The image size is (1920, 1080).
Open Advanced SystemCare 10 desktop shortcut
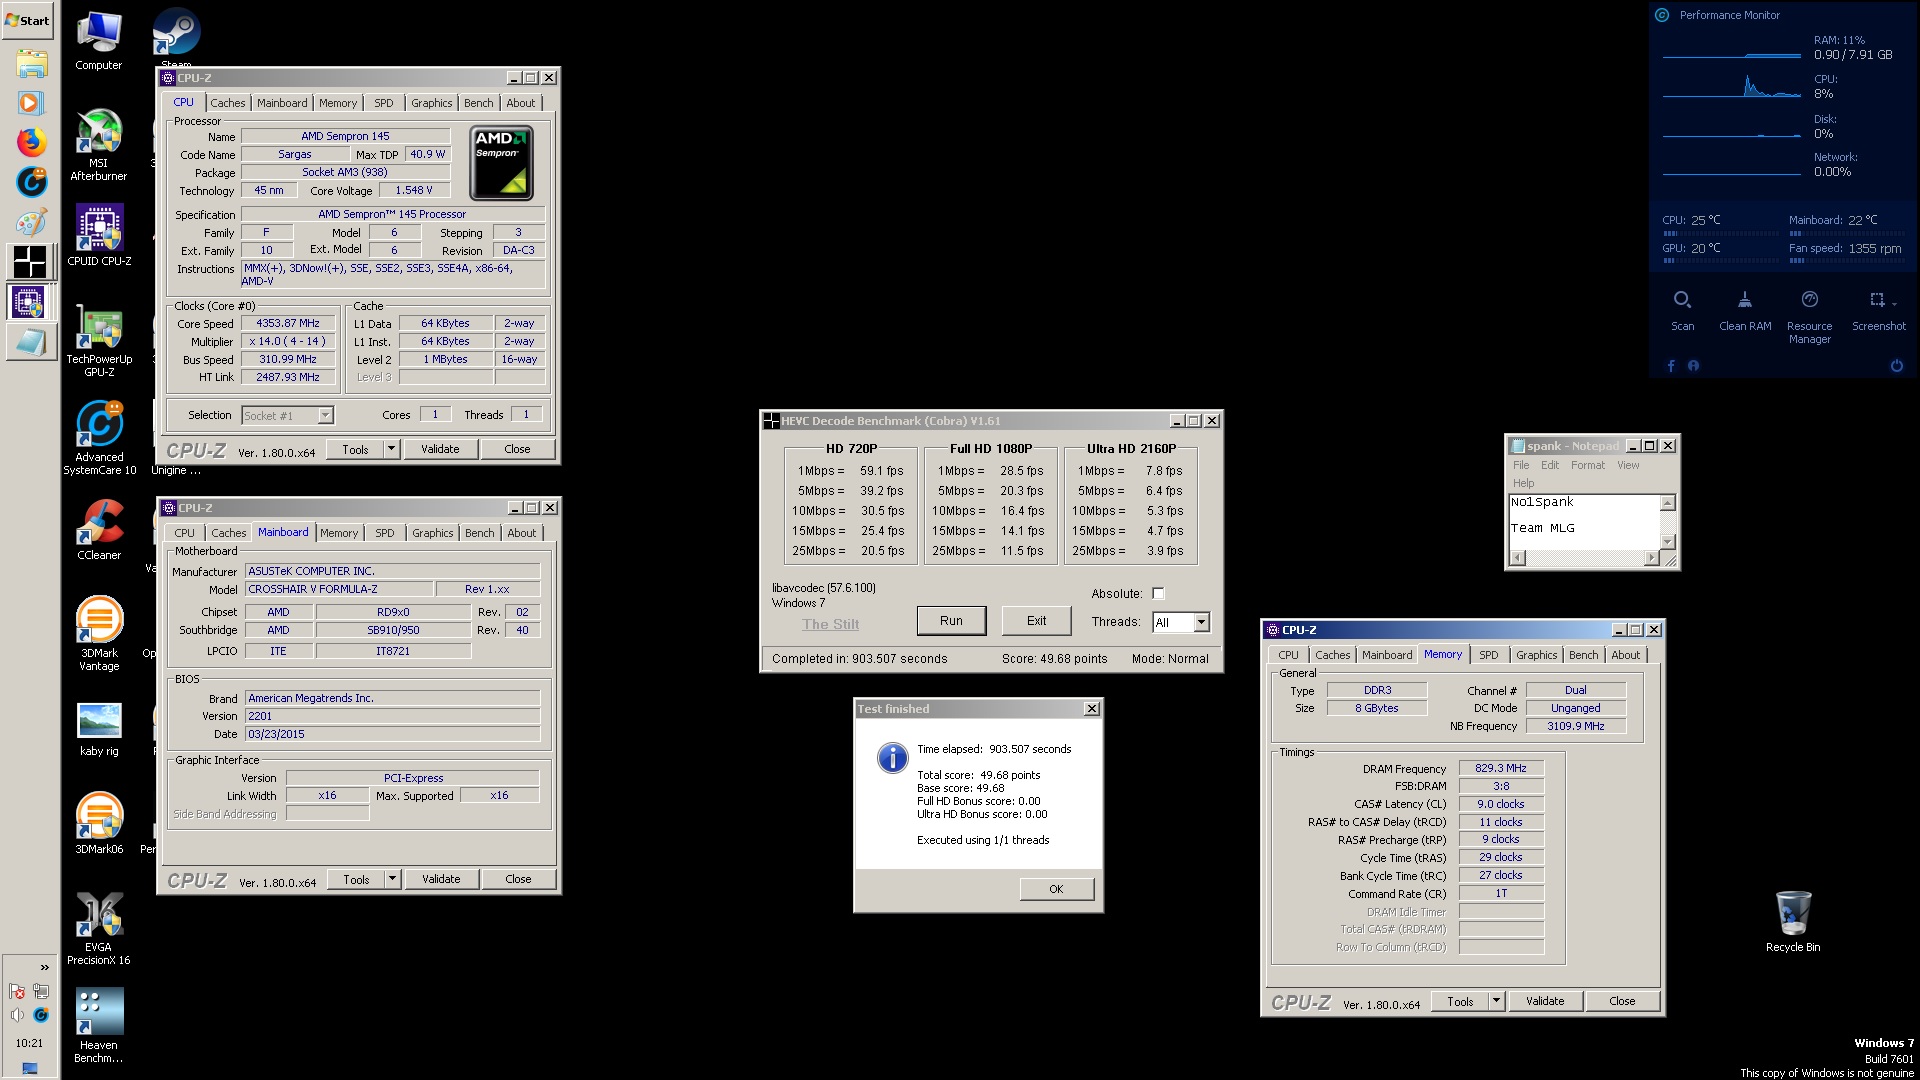click(99, 438)
